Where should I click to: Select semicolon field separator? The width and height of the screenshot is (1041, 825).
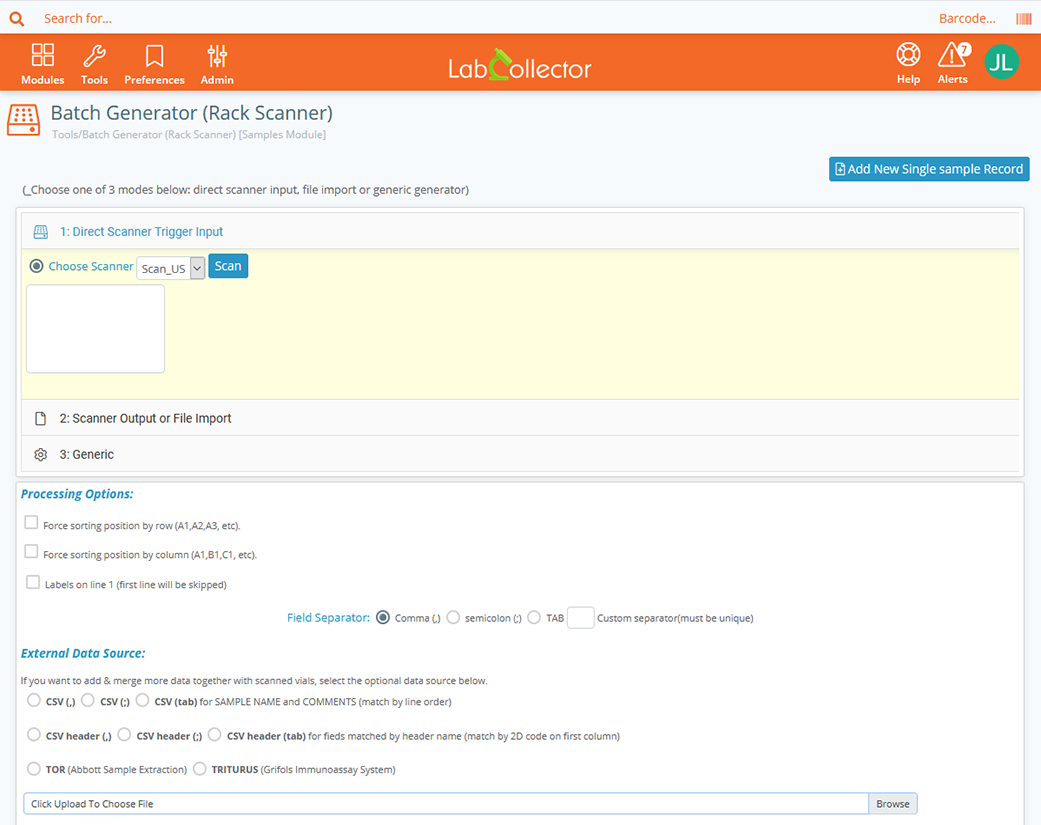pos(453,617)
